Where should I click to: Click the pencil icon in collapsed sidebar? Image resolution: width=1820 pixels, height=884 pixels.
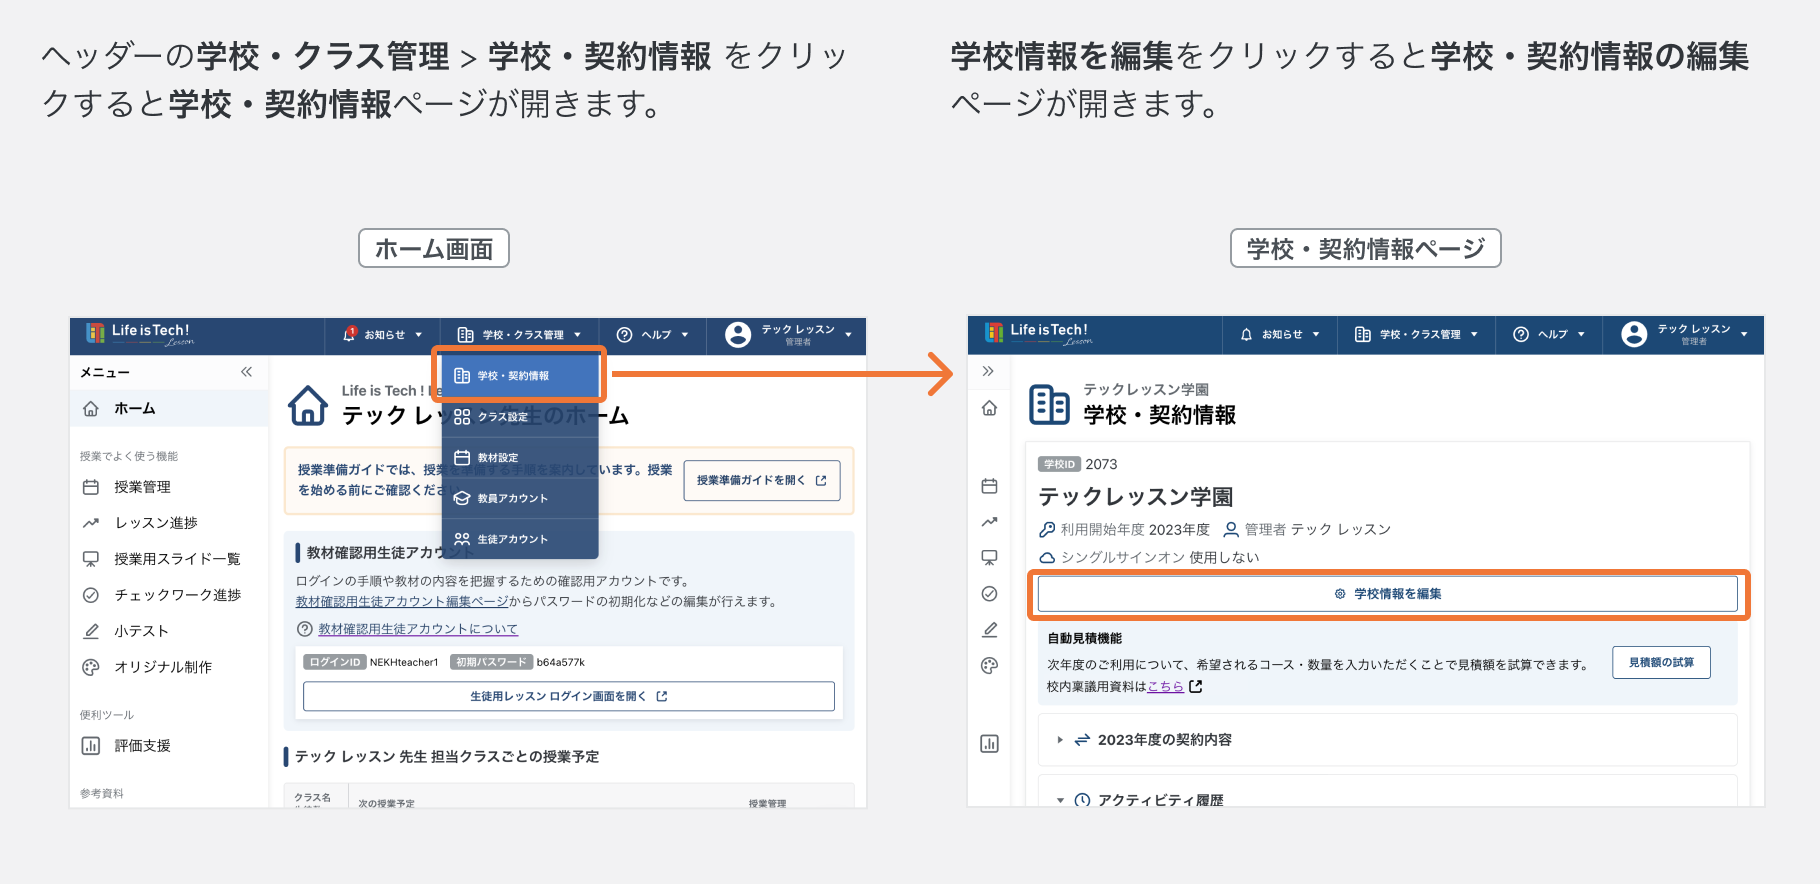pyautogui.click(x=989, y=630)
